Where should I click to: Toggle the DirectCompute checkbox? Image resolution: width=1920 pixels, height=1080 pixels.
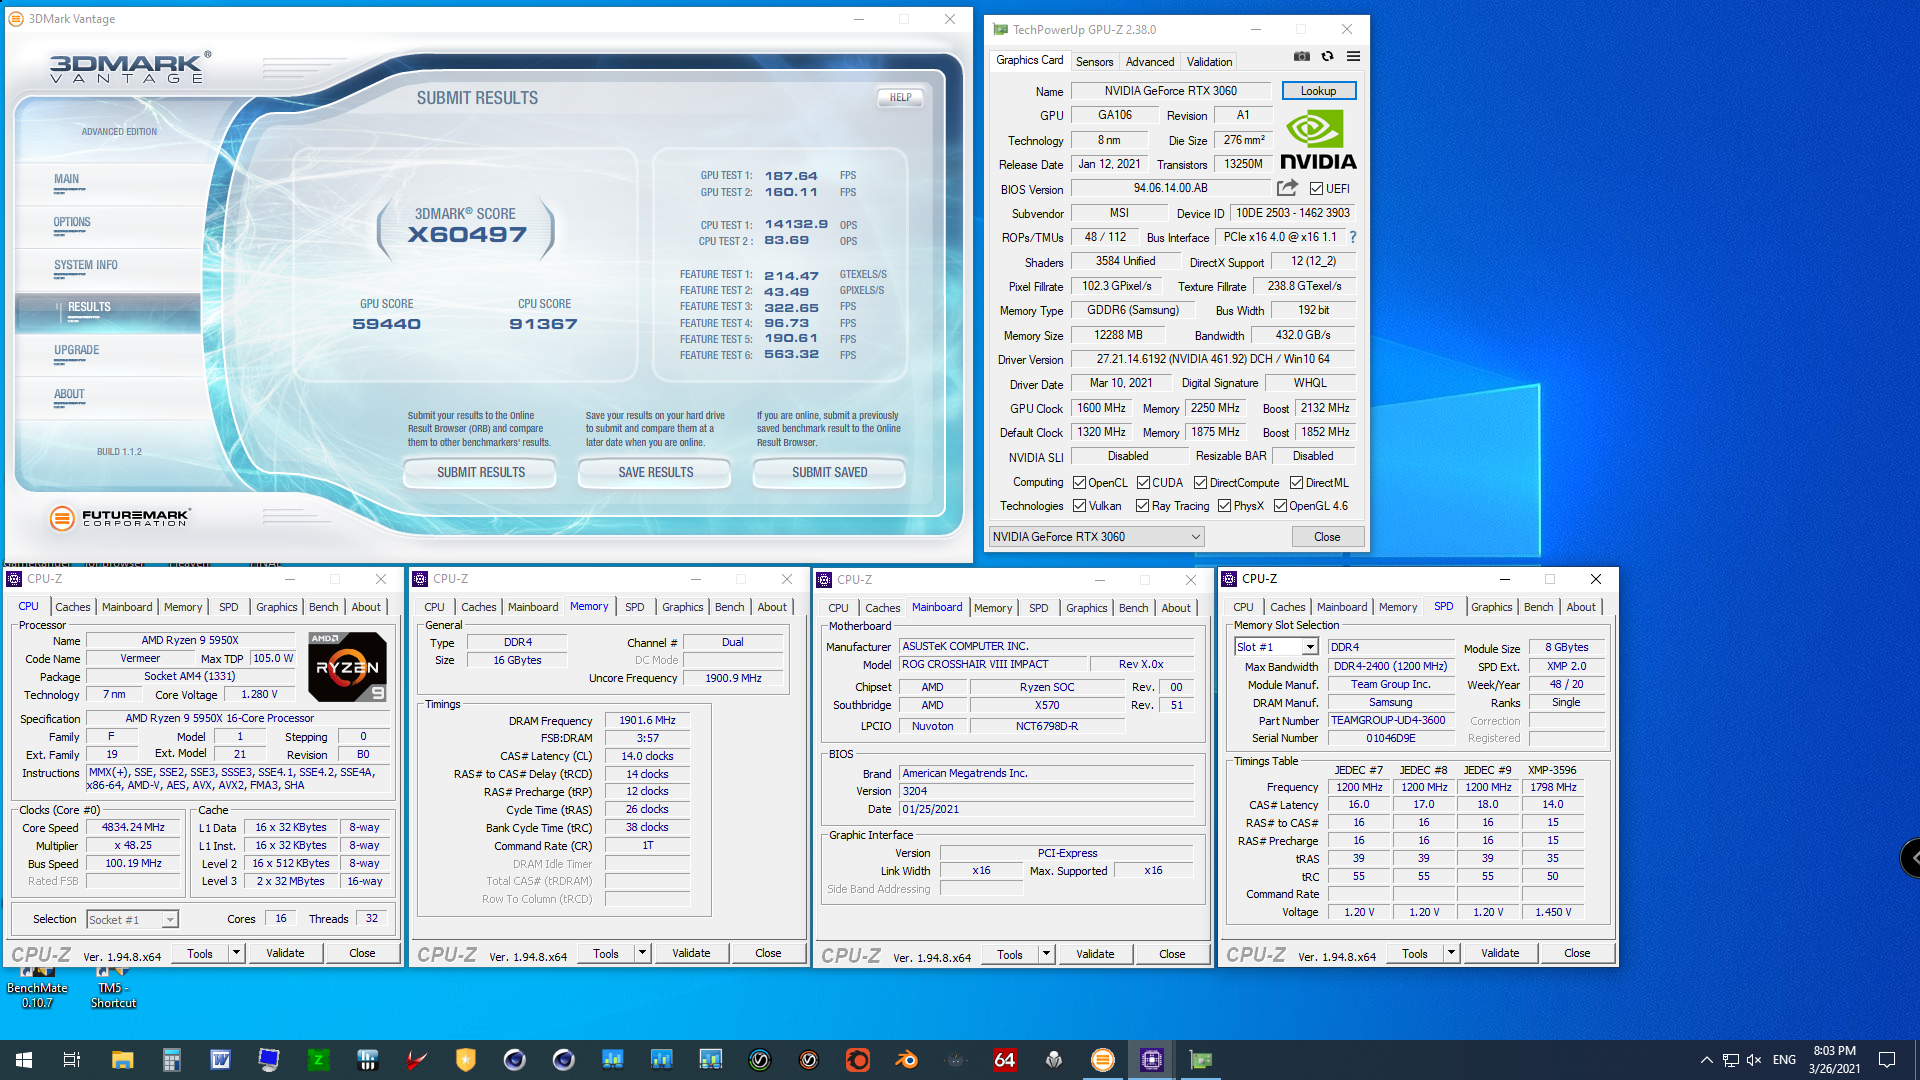pyautogui.click(x=1200, y=482)
